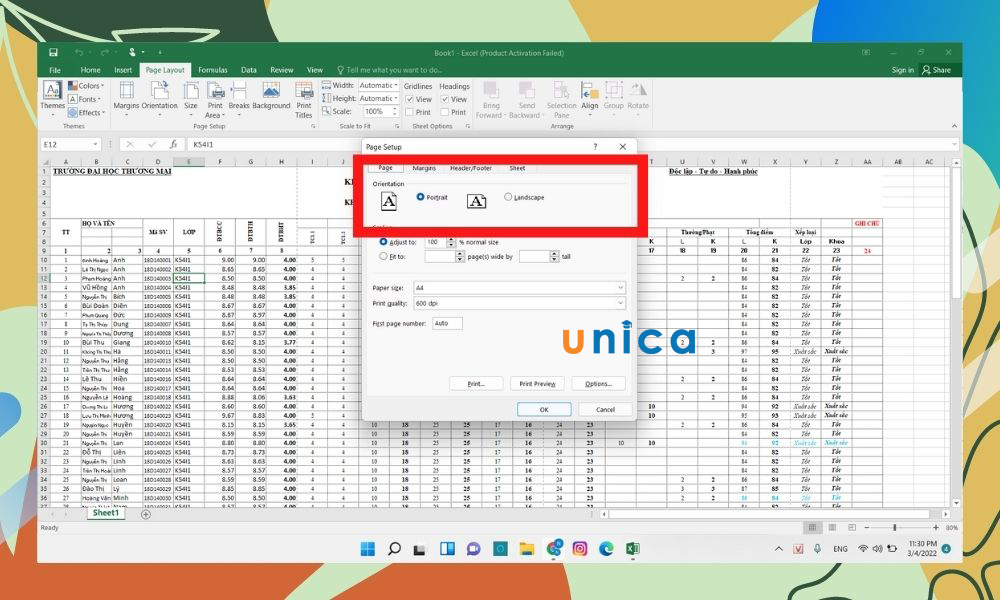
Task: Add a new sheet with plus icon
Action: pyautogui.click(x=146, y=514)
